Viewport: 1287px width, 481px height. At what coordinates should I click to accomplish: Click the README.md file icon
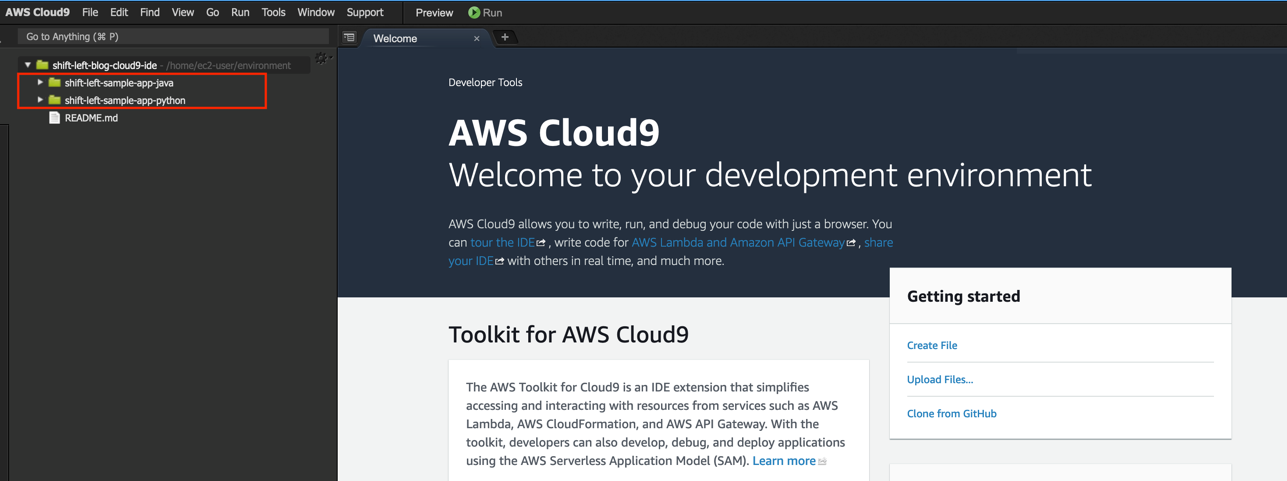pos(55,118)
